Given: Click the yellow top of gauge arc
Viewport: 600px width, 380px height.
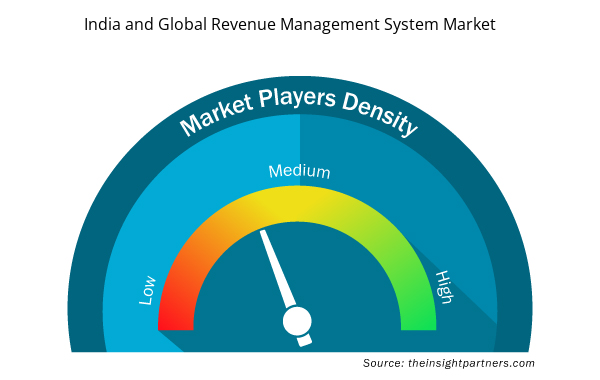Looking at the screenshot, I should 297,204.
